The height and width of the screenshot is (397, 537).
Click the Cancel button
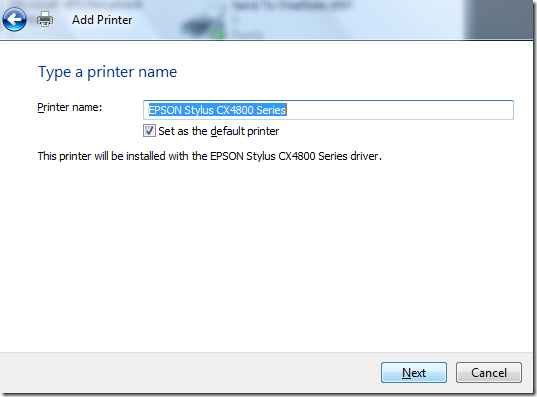pyautogui.click(x=489, y=372)
